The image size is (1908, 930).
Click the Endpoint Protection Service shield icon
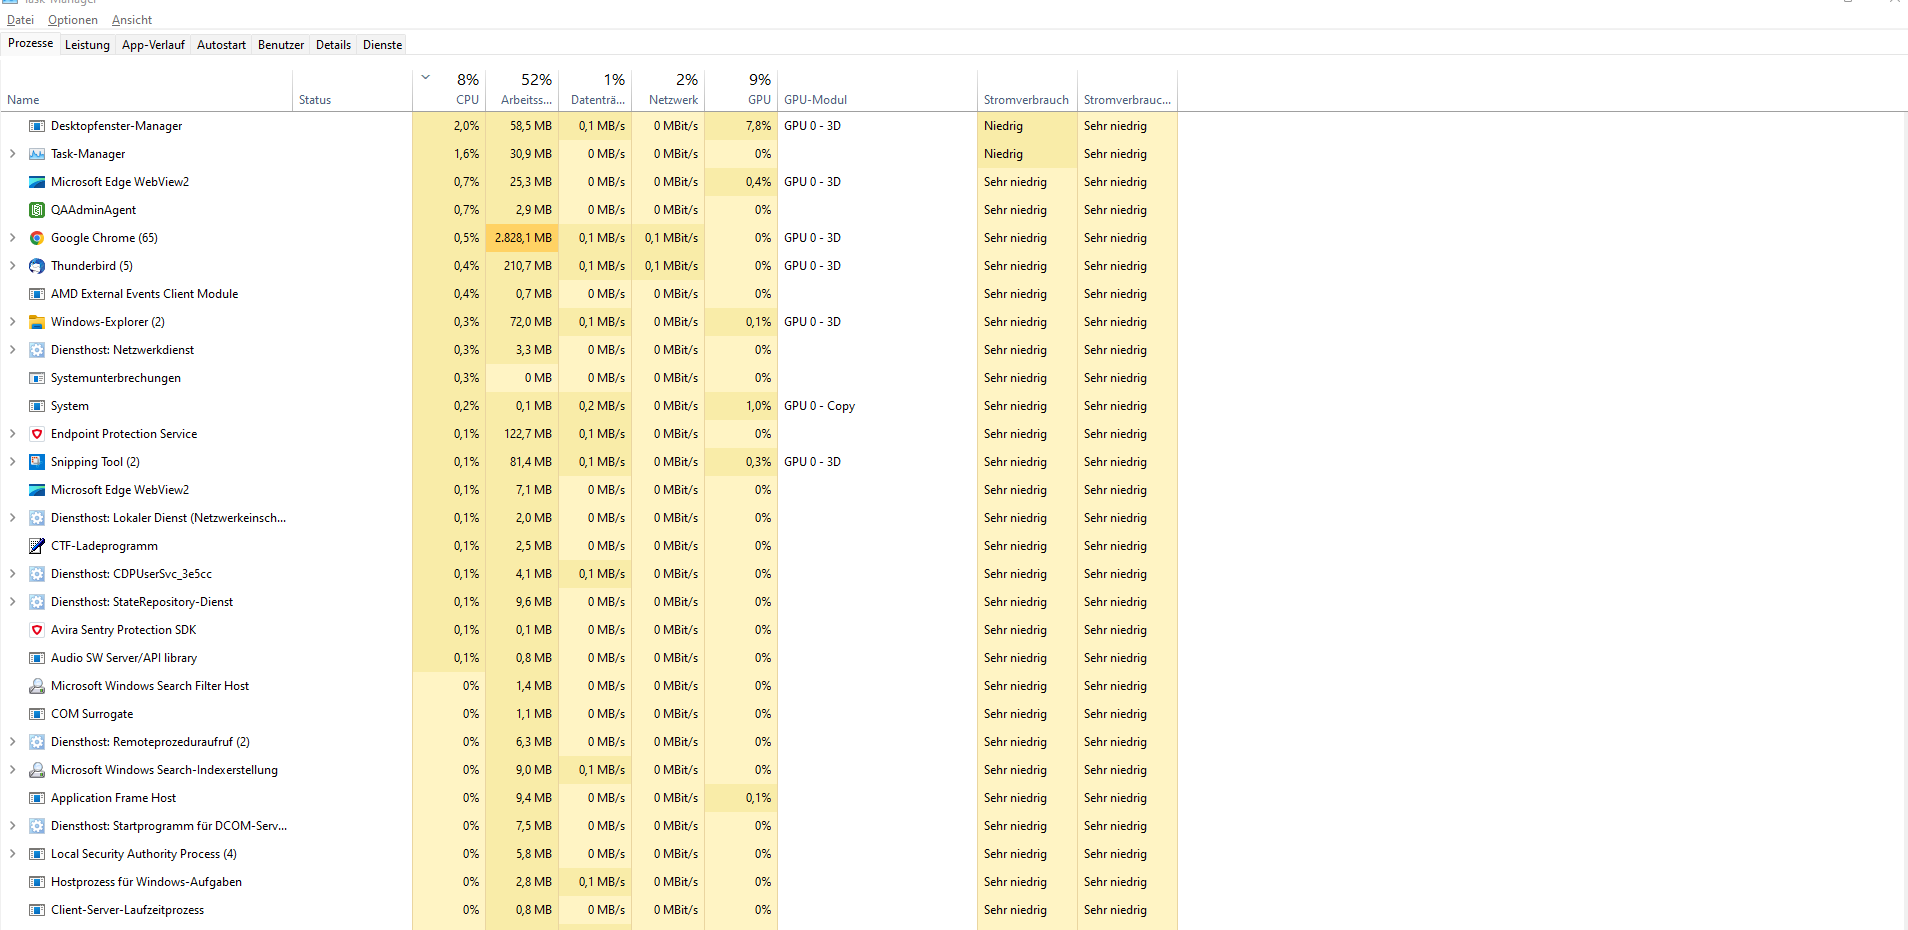(x=37, y=434)
